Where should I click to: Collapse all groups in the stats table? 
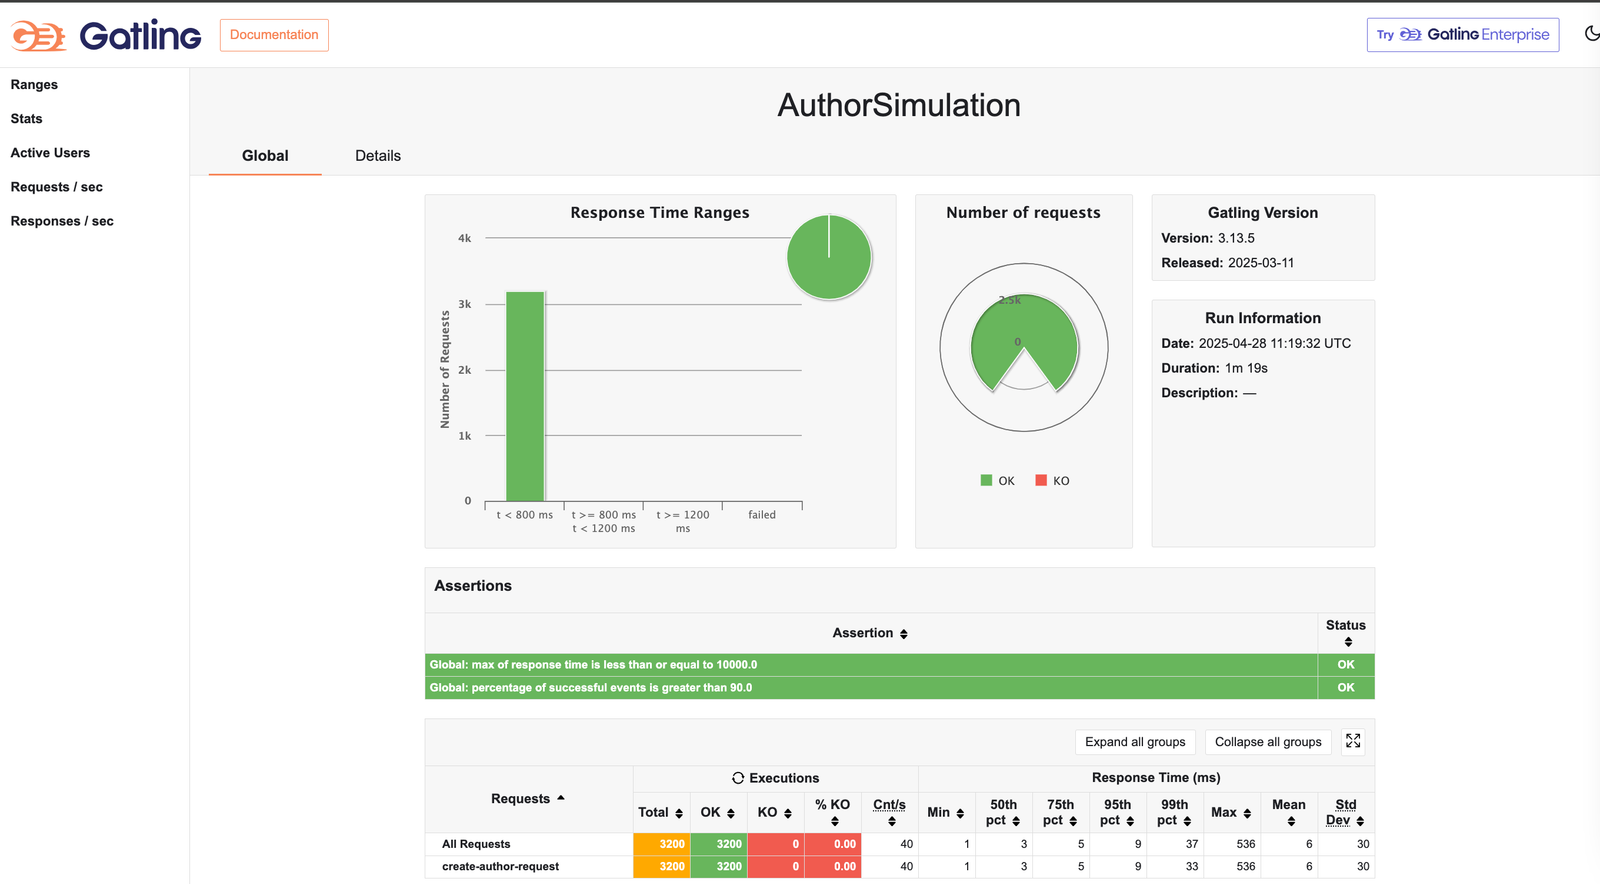1267,742
